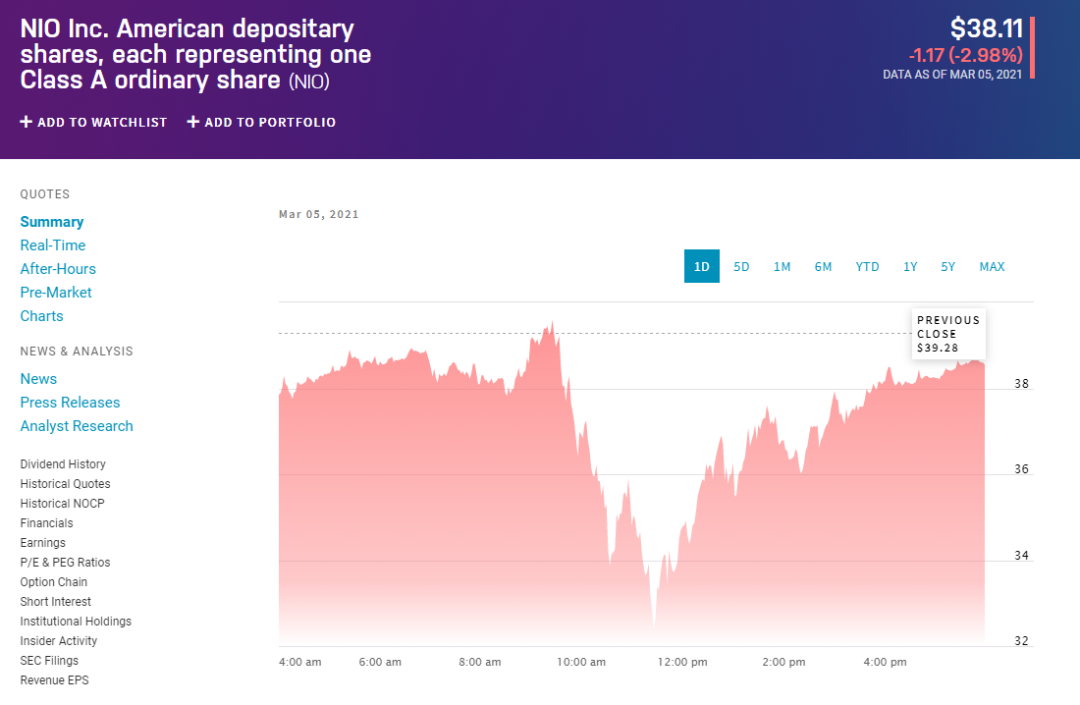Switch chart to 5D range
The width and height of the screenshot is (1080, 705).
click(x=741, y=266)
